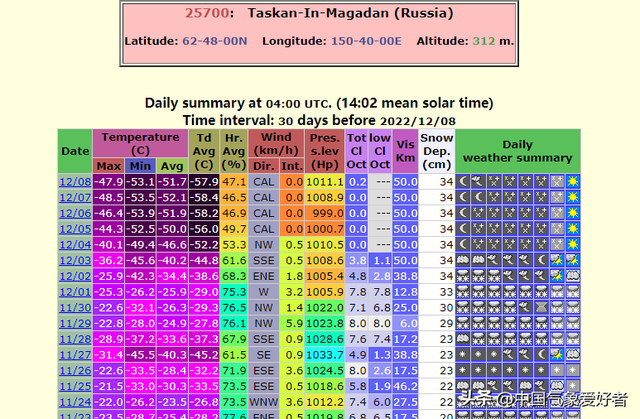Image resolution: width=640 pixels, height=419 pixels.
Task: Click the light-gray ice crystals icon in 12/08 row
Action: tap(557, 182)
